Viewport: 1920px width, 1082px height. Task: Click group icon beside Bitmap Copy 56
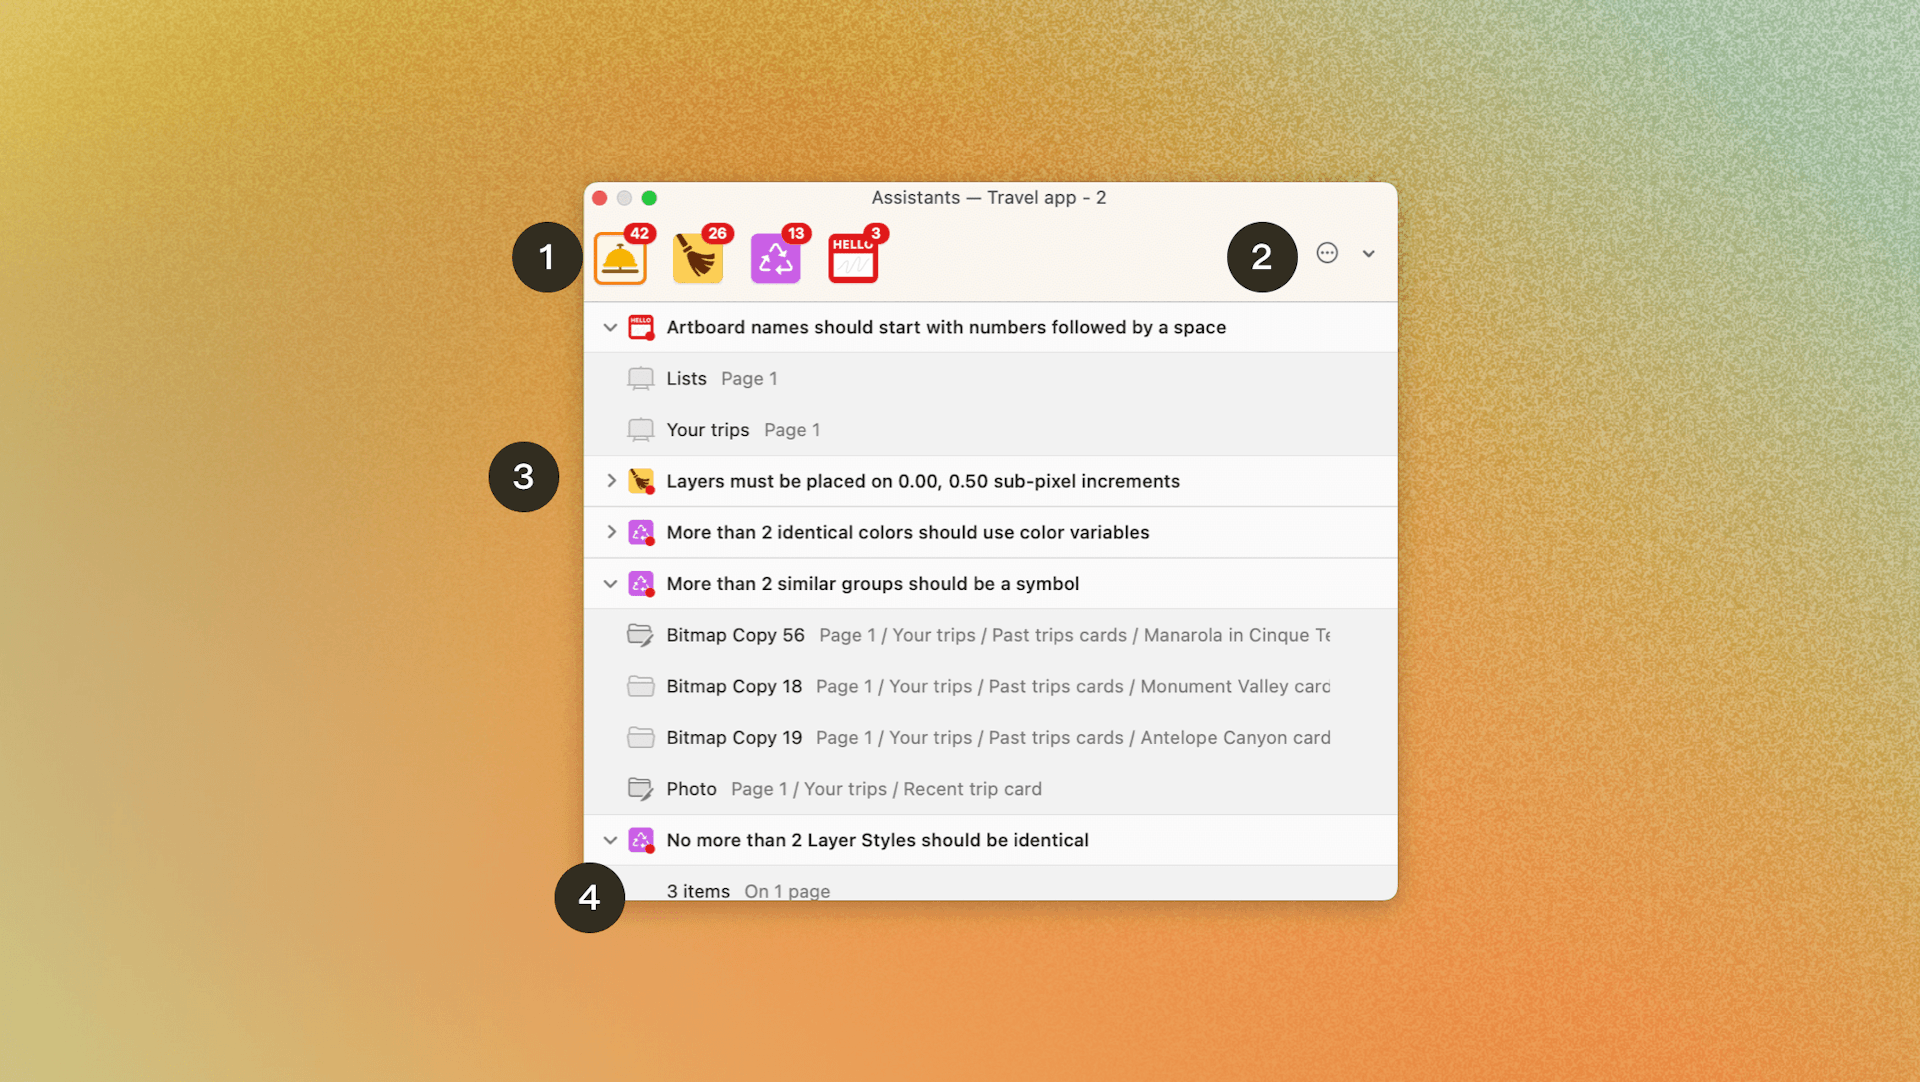pos(640,635)
